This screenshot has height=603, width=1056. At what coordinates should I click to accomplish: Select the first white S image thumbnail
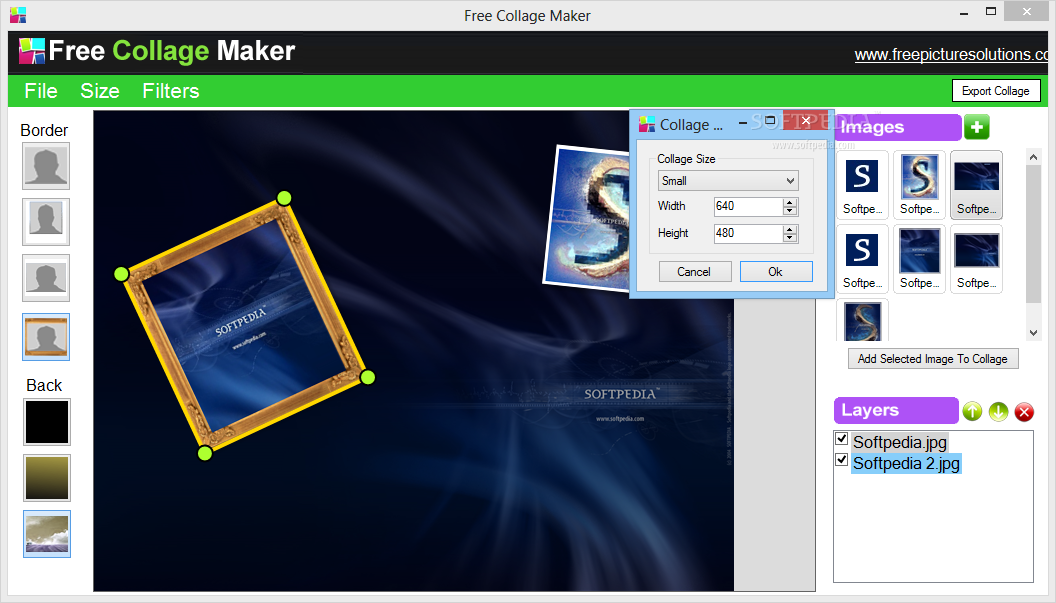click(x=862, y=185)
